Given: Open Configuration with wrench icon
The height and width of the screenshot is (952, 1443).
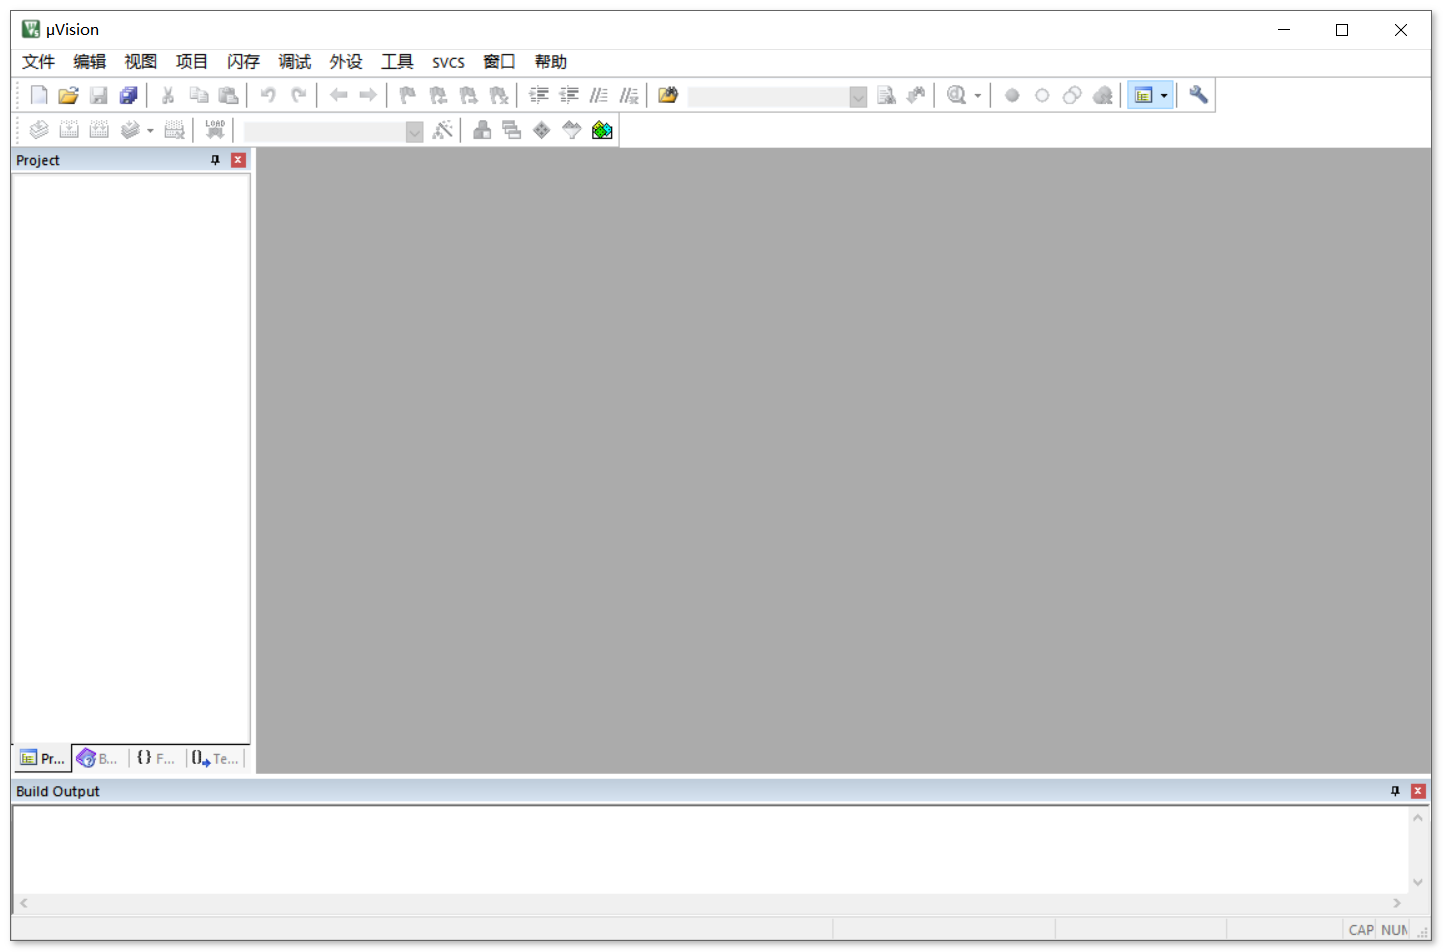Looking at the screenshot, I should (1198, 95).
